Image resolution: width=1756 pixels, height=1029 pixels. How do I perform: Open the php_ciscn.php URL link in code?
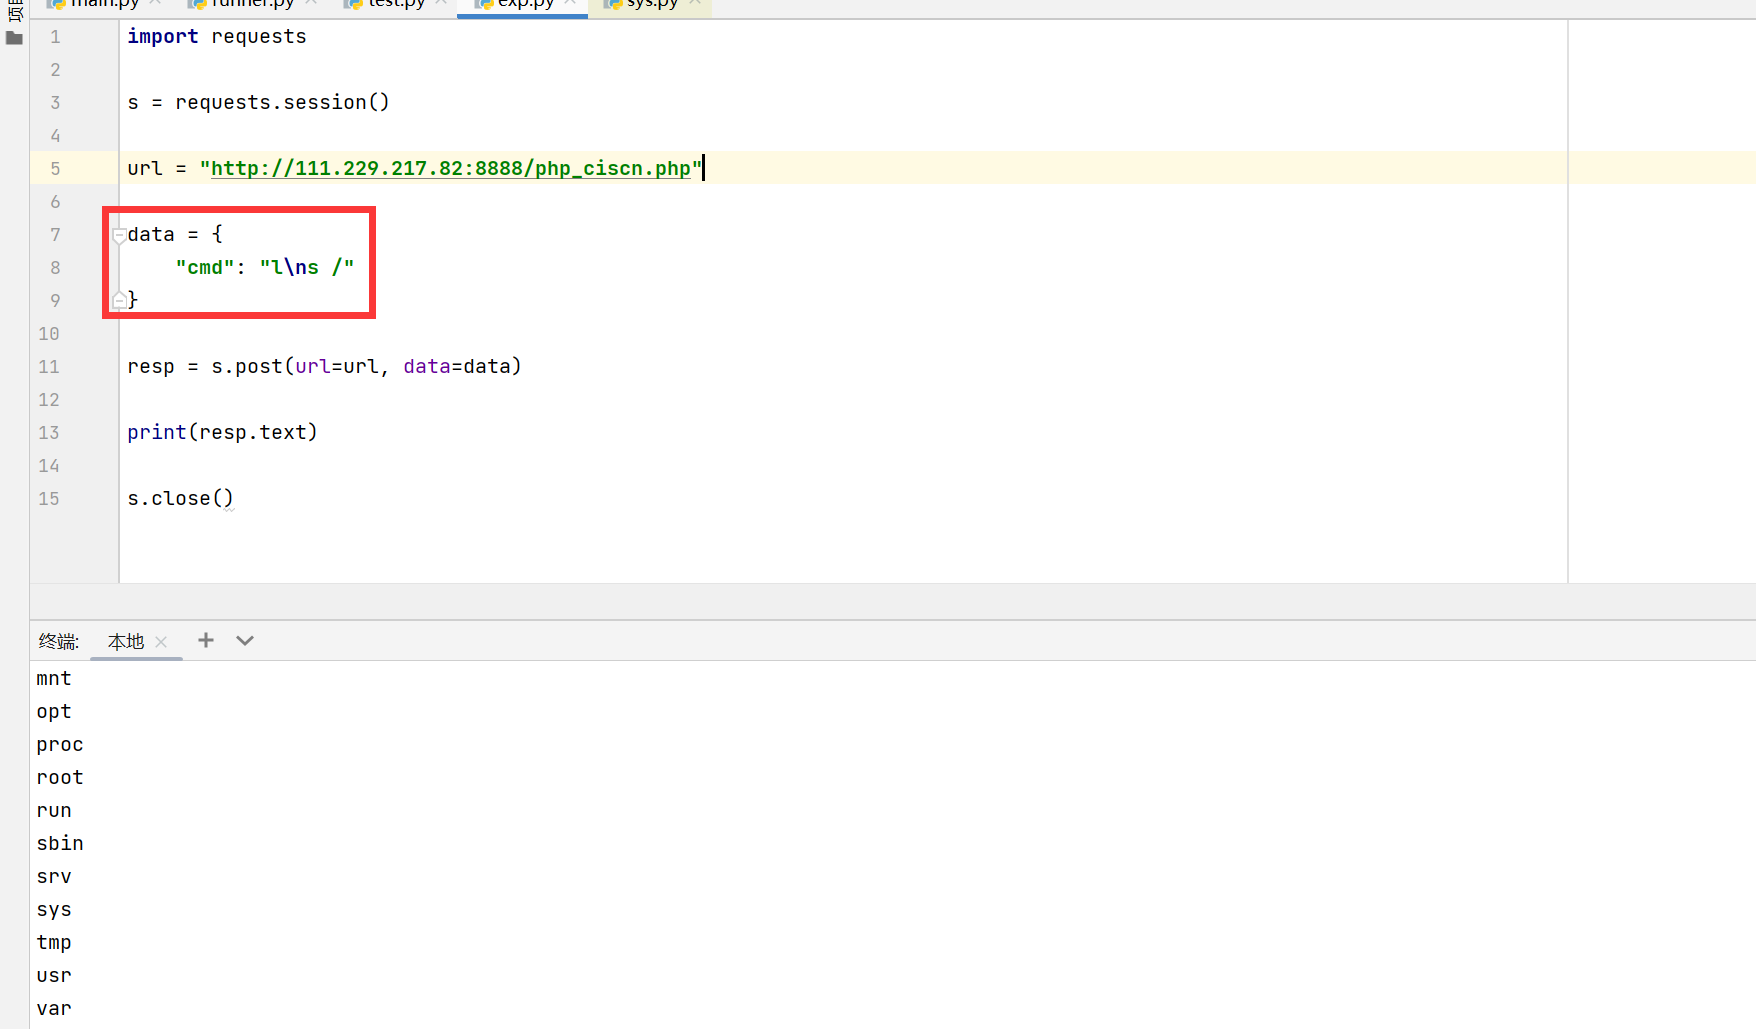pyautogui.click(x=450, y=168)
